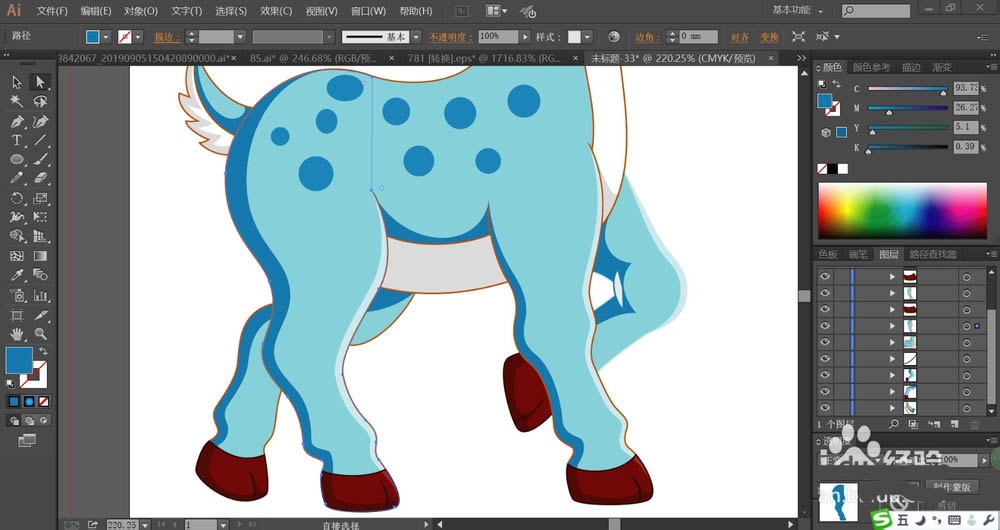Expand the last sublayer disclosure triangle
Viewport: 1000px width, 530px height.
click(892, 408)
